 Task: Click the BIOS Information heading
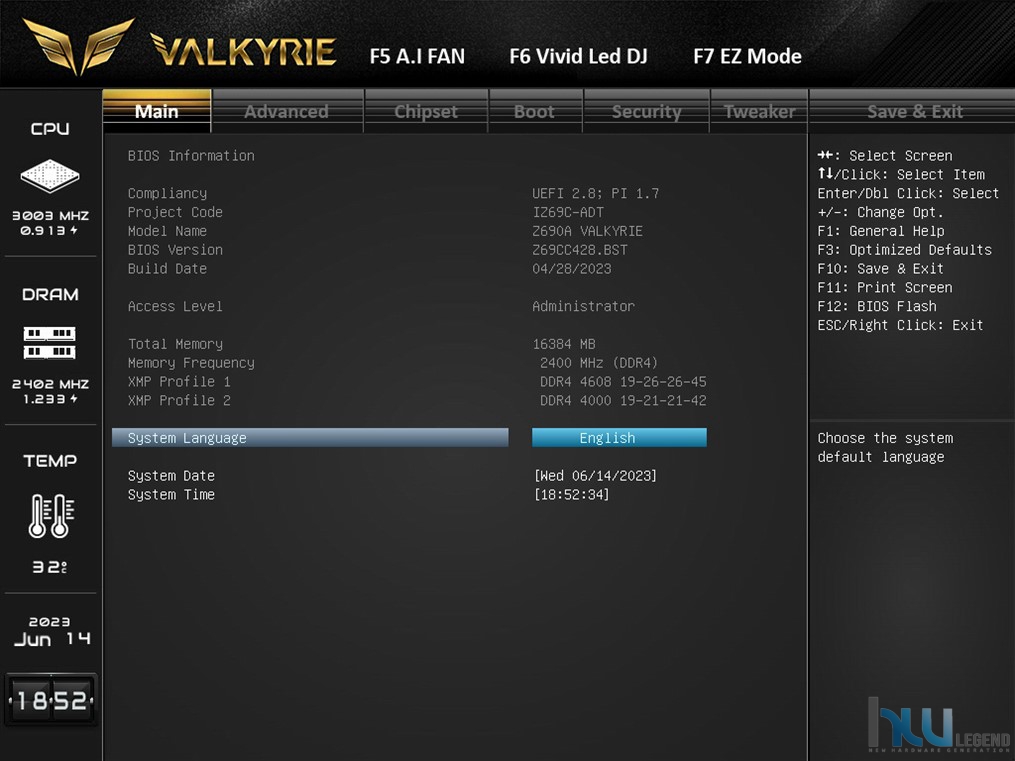[x=191, y=155]
